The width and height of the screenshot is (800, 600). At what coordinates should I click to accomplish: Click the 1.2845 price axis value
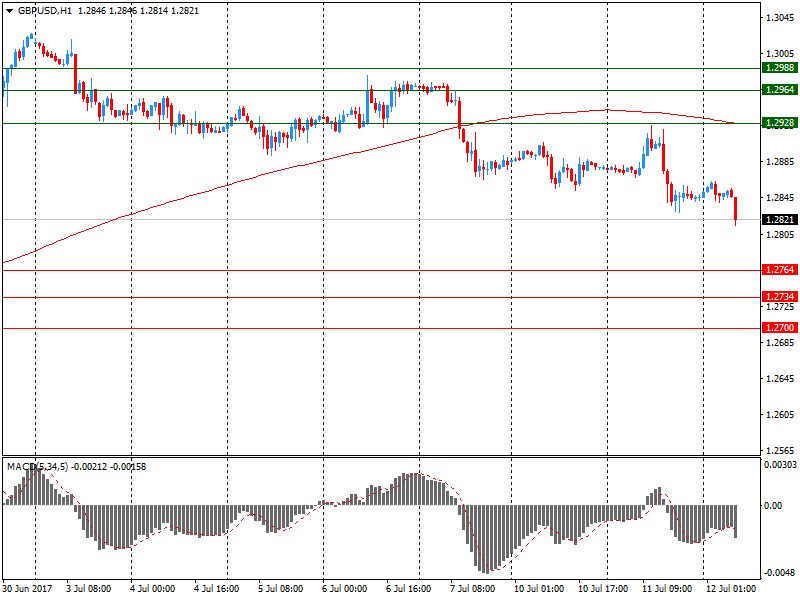tap(780, 198)
